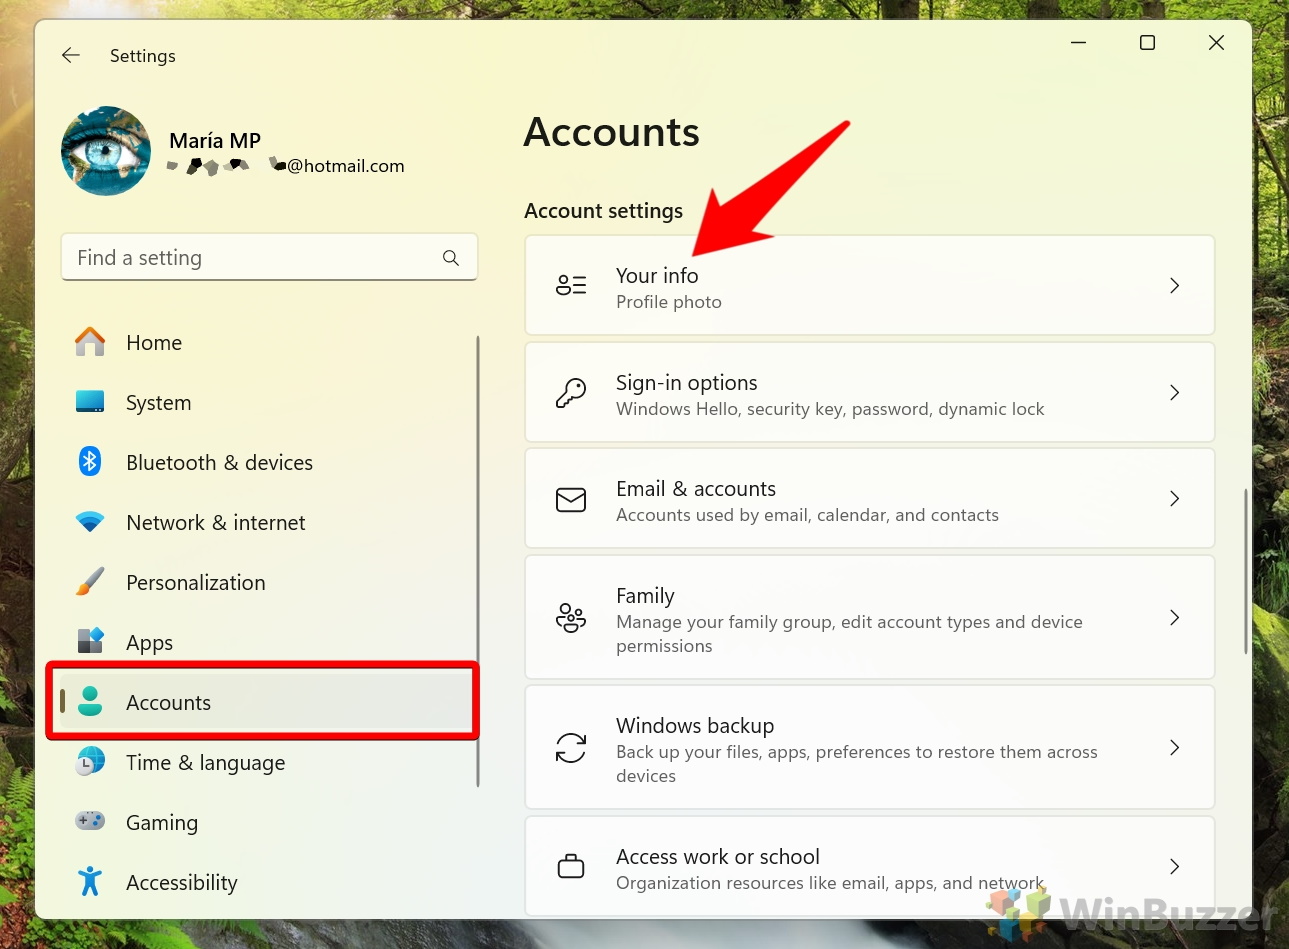
Task: Click the María MP profile picture
Action: pyautogui.click(x=106, y=151)
